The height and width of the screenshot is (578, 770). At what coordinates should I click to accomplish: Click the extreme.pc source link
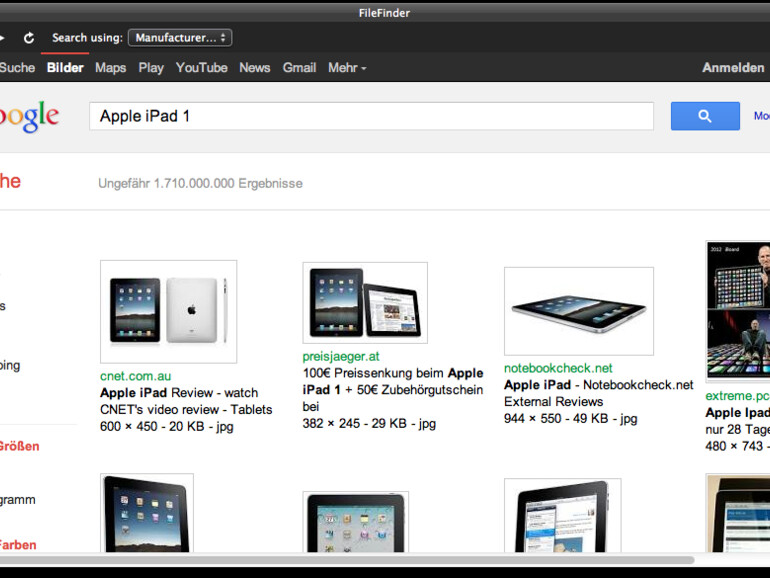pos(738,396)
